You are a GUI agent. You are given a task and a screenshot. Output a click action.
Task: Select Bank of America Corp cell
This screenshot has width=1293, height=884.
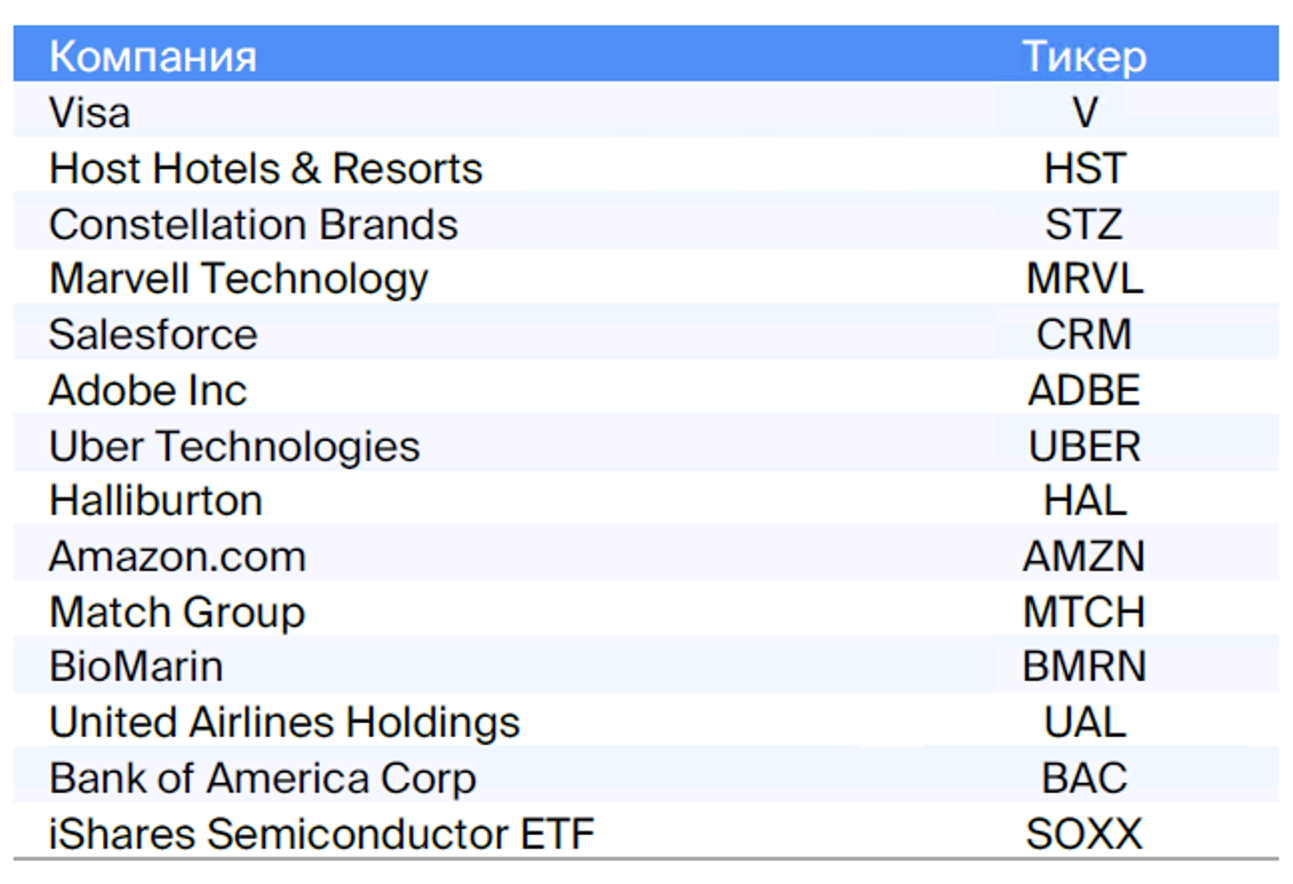tap(262, 779)
